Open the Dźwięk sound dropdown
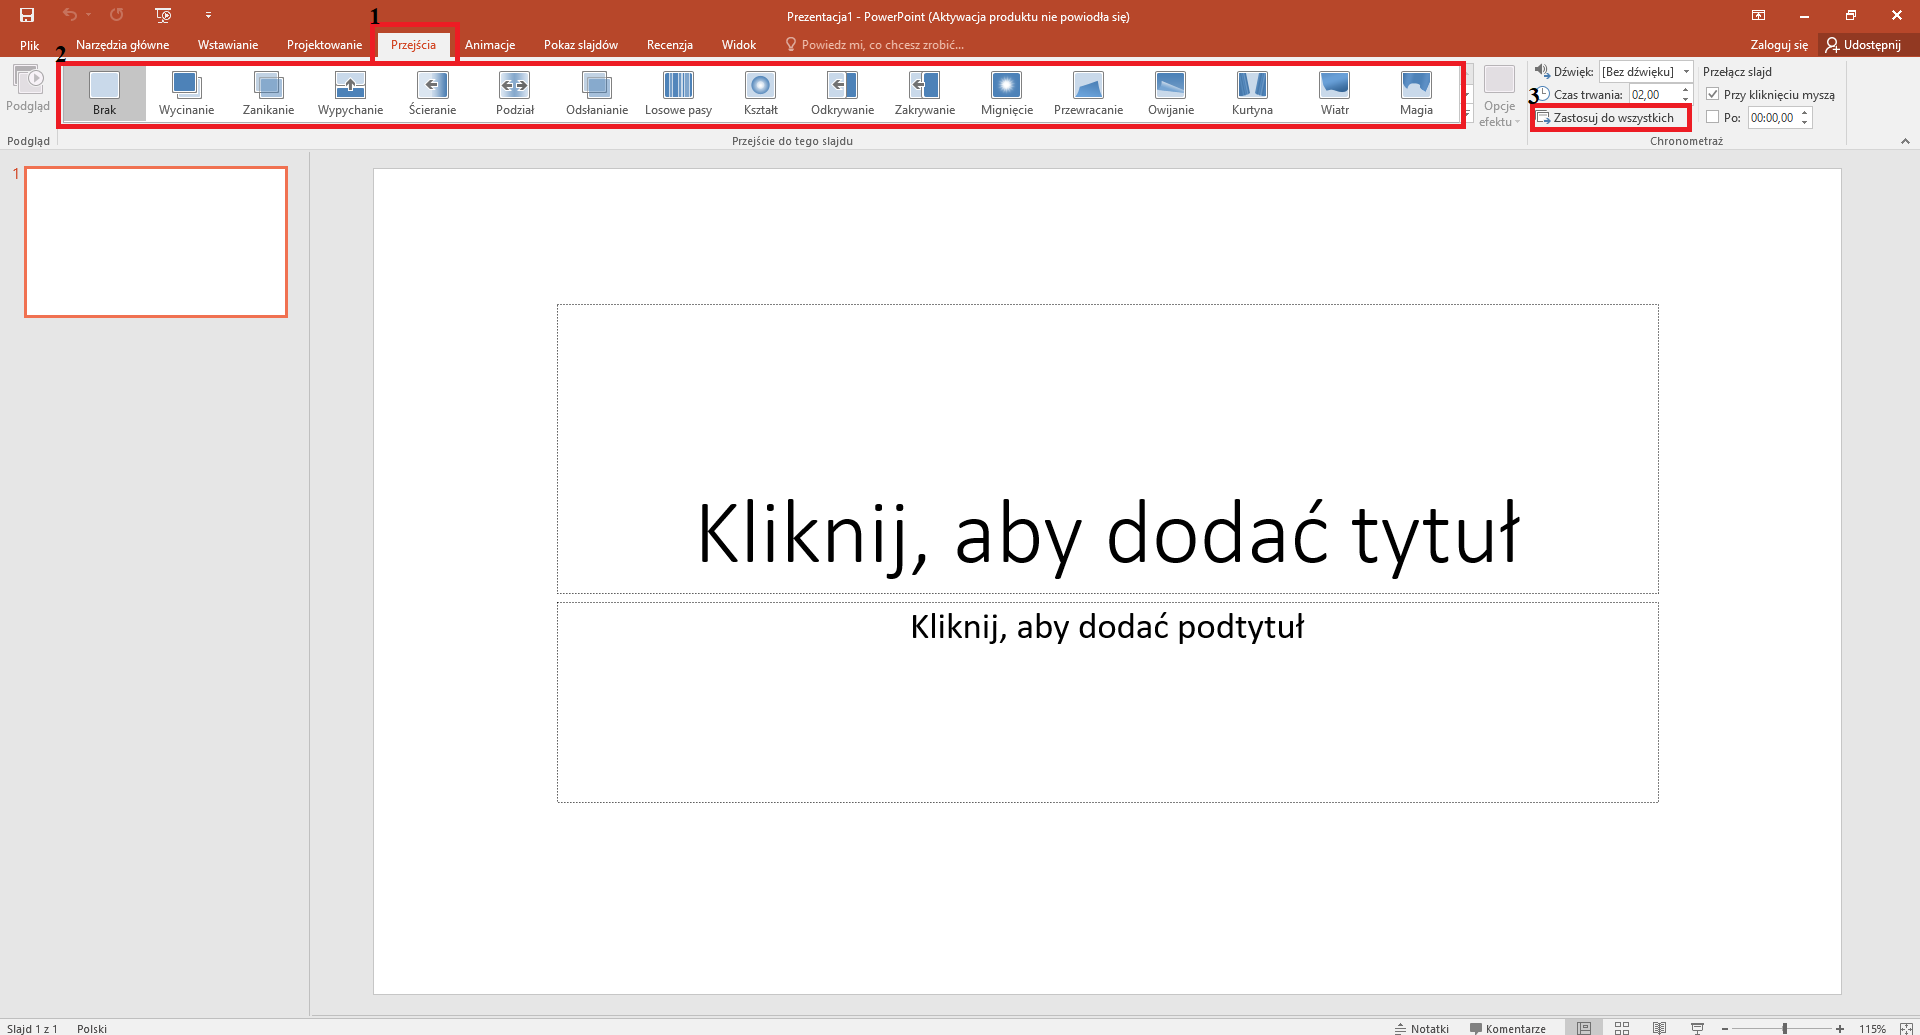Image resolution: width=1920 pixels, height=1035 pixels. pos(1686,71)
